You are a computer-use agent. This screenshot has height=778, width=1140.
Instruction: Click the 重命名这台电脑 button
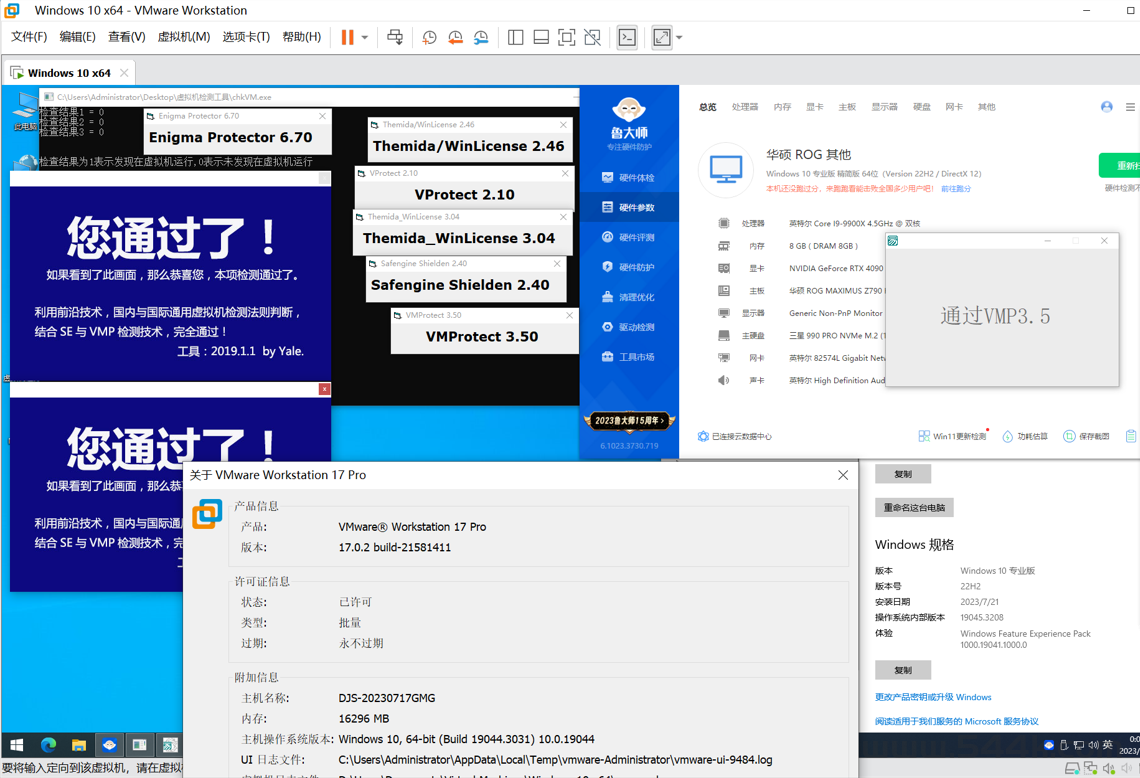coord(914,508)
